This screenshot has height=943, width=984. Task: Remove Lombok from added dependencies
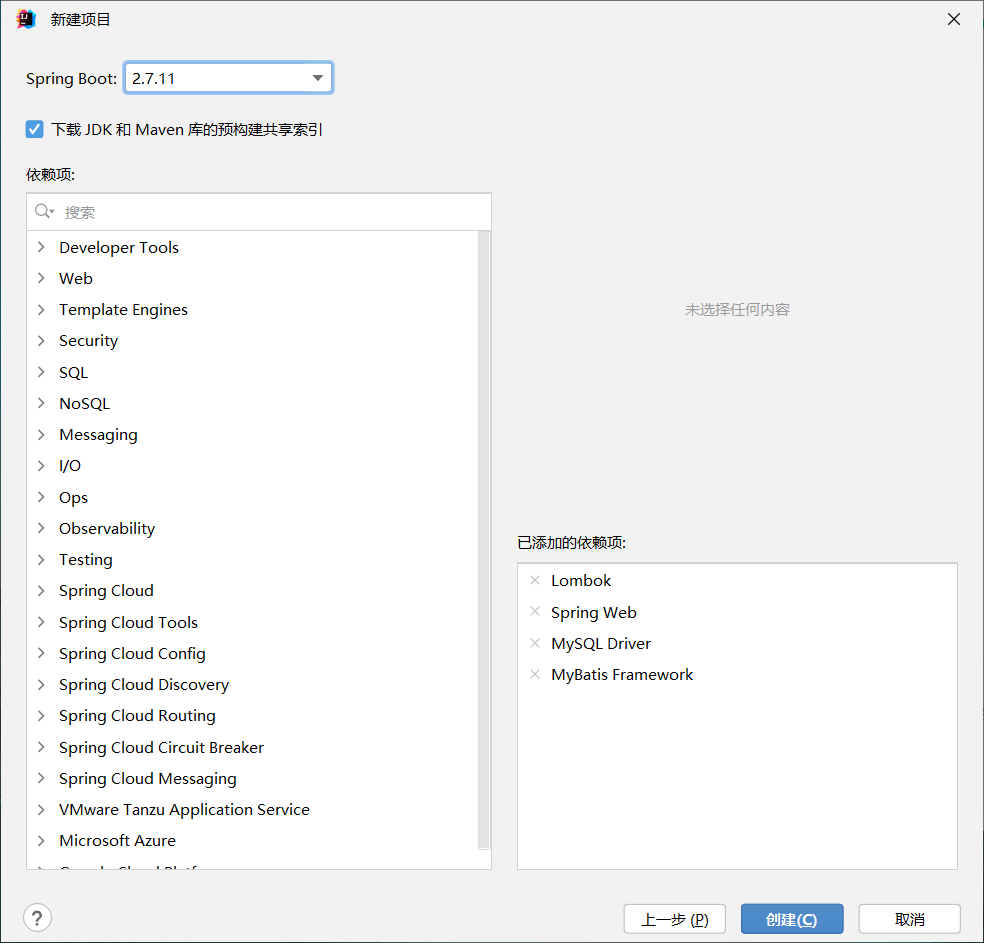coord(535,580)
